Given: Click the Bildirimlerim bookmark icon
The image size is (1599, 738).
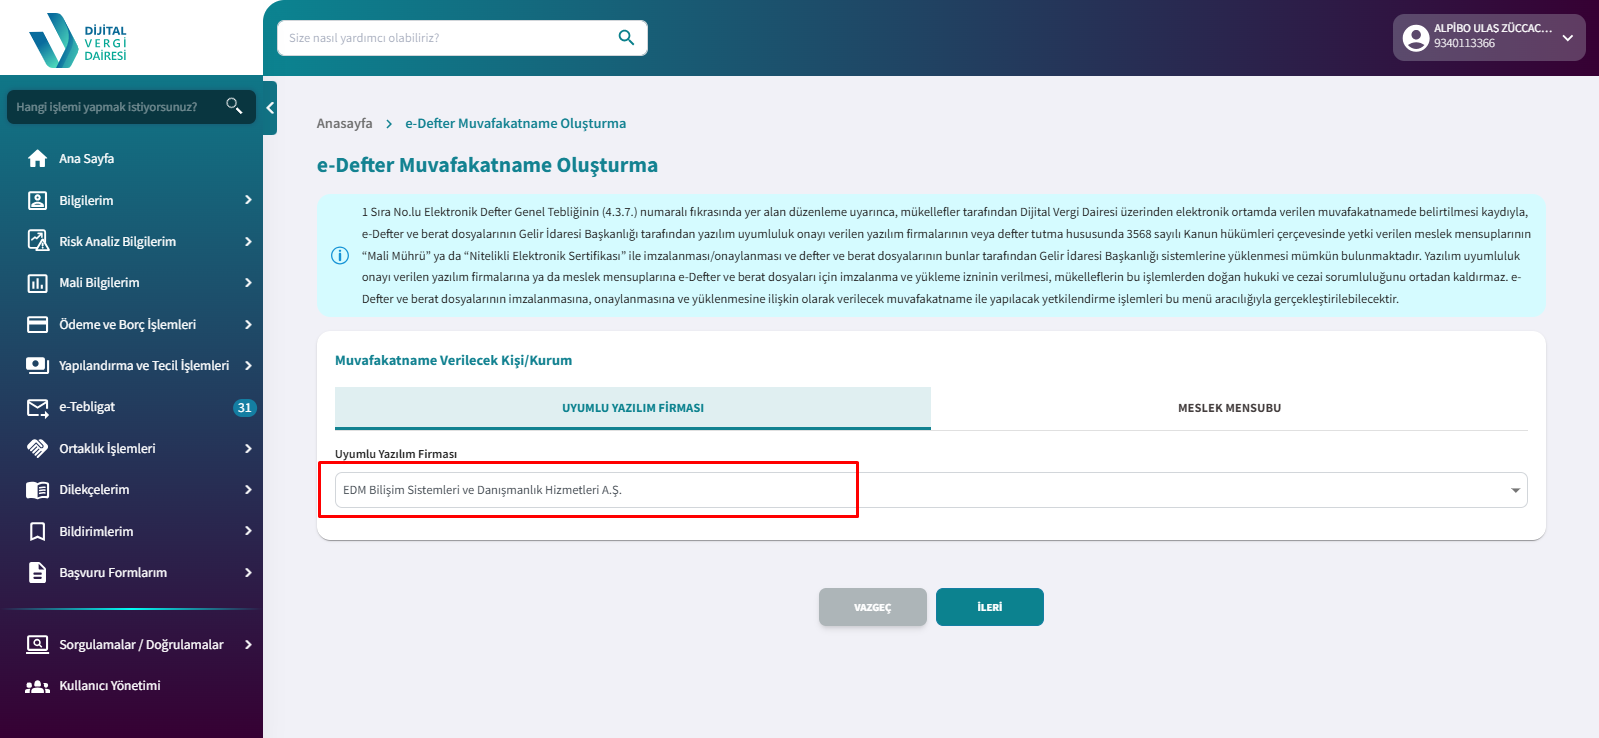Looking at the screenshot, I should tap(38, 531).
